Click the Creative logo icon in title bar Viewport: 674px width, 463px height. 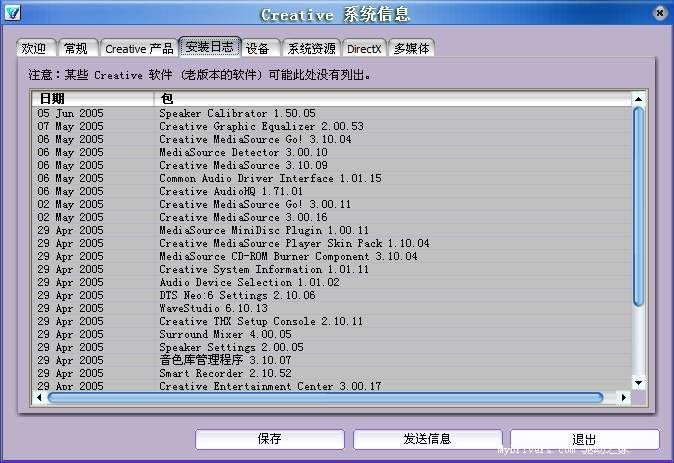(12, 12)
